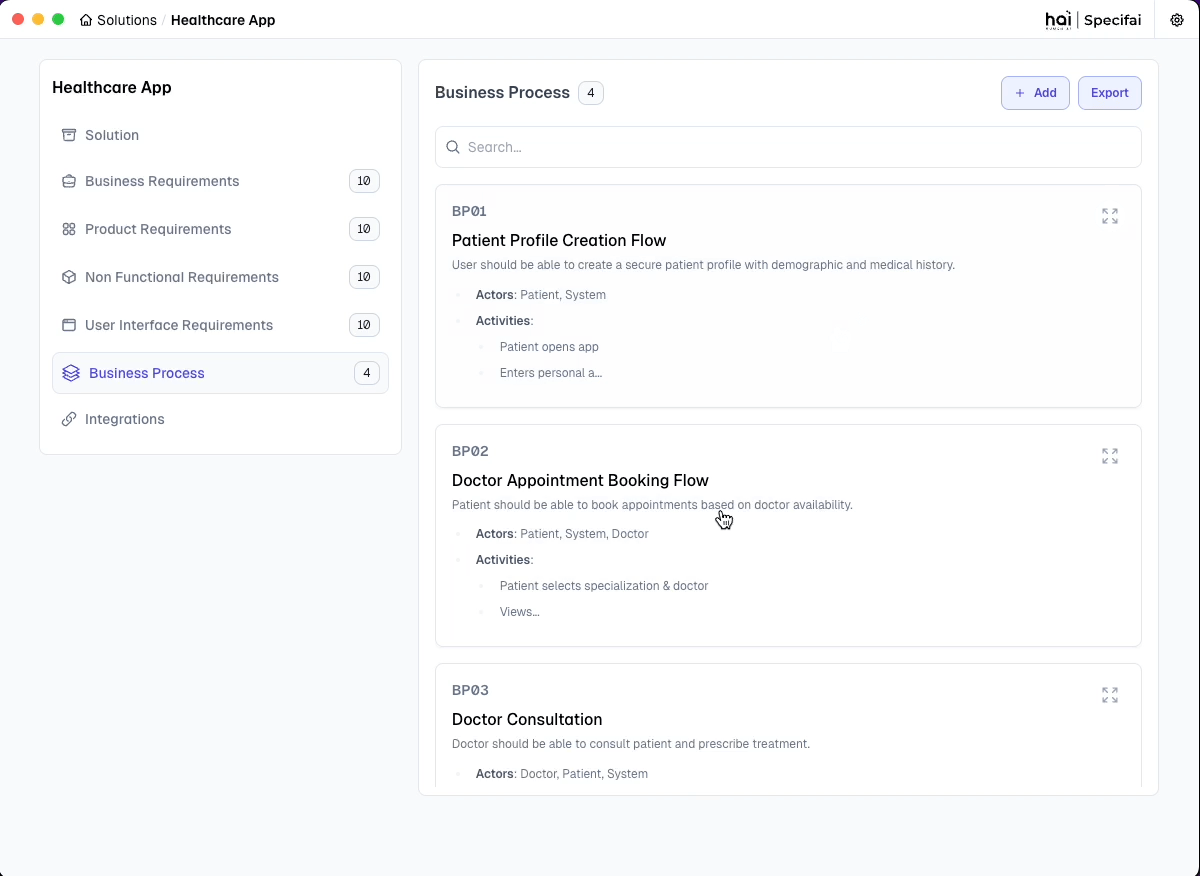Click the 'Views…' activity line
This screenshot has width=1200, height=876.
click(520, 612)
